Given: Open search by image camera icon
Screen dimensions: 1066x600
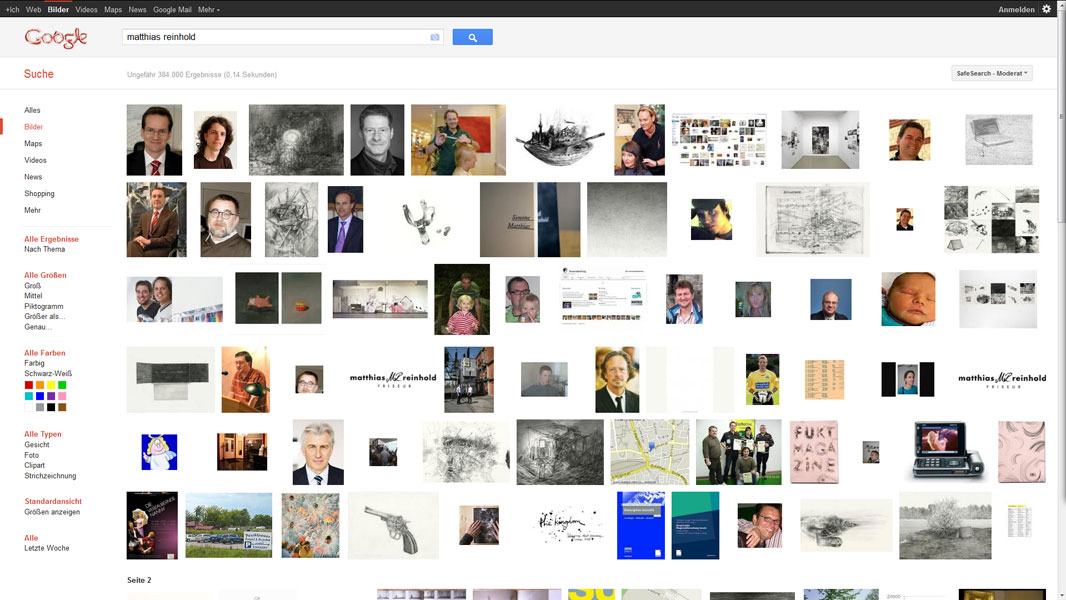Looking at the screenshot, I should tap(435, 37).
